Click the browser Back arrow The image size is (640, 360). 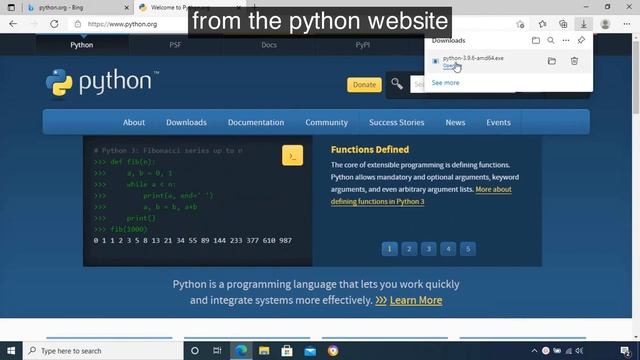(13, 24)
